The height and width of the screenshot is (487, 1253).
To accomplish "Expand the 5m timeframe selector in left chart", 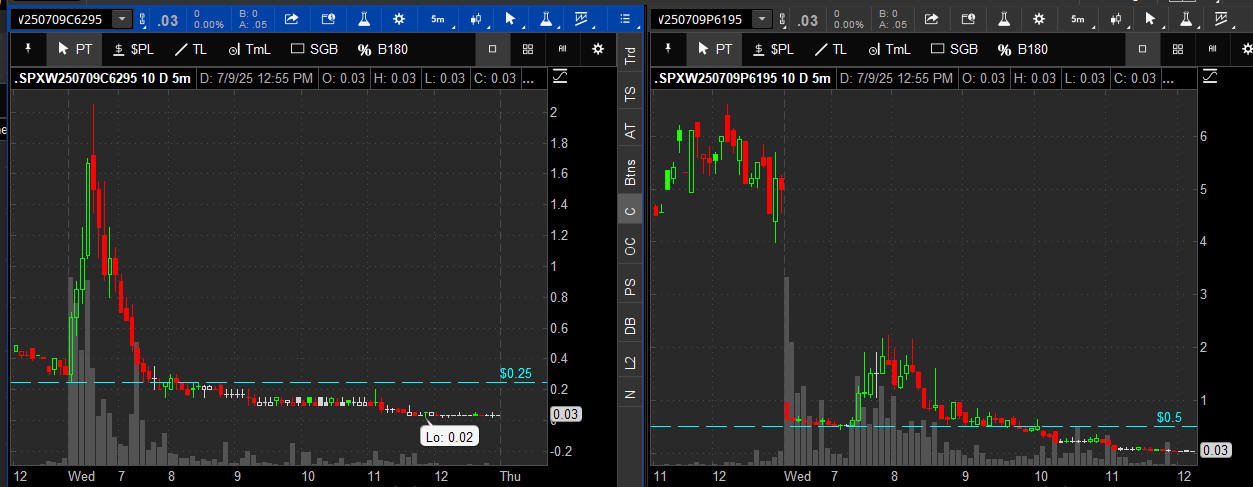I will (439, 19).
